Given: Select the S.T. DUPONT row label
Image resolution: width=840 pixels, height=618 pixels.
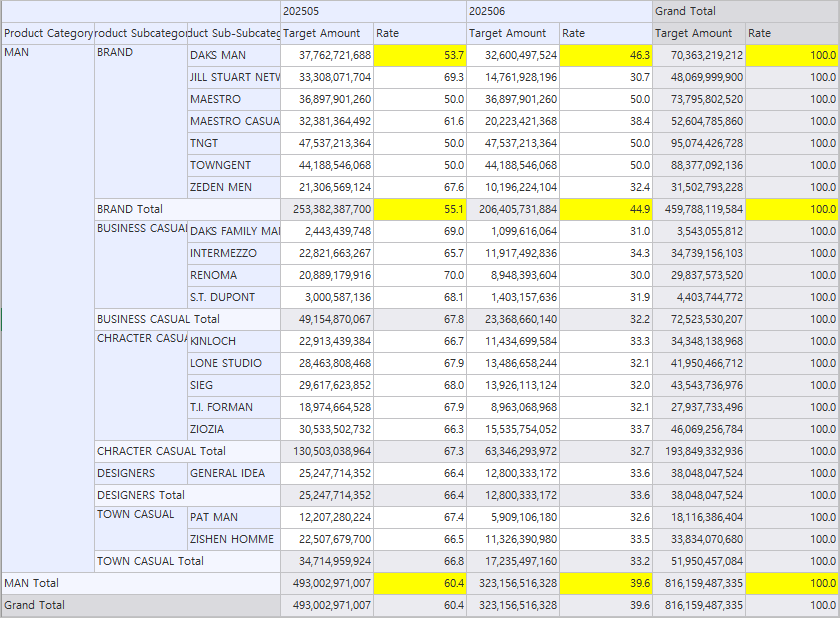Looking at the screenshot, I should click(234, 297).
